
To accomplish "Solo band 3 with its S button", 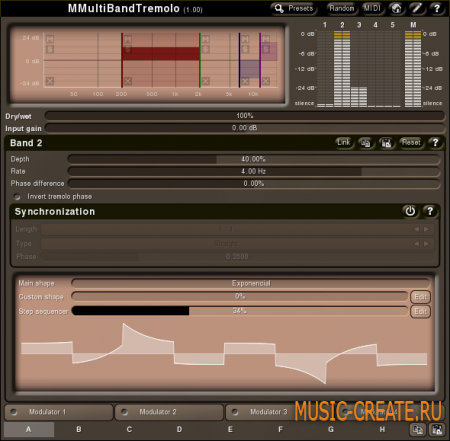I will coord(206,49).
